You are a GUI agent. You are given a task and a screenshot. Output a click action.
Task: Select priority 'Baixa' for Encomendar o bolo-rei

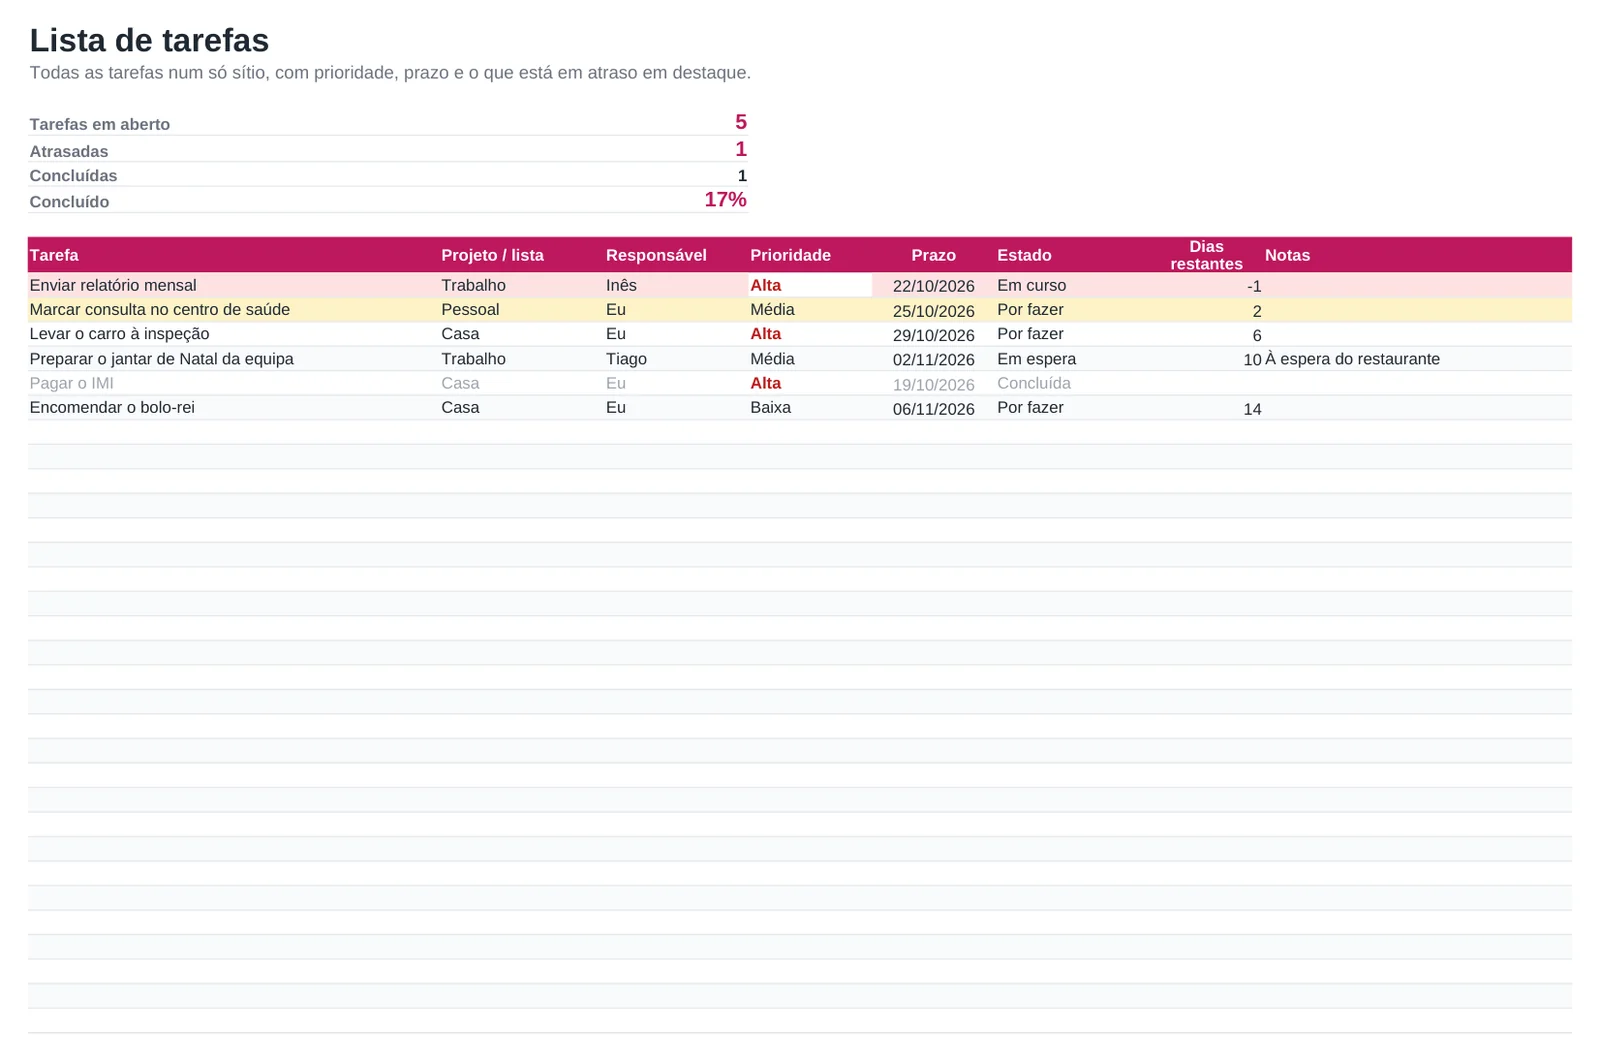770,408
